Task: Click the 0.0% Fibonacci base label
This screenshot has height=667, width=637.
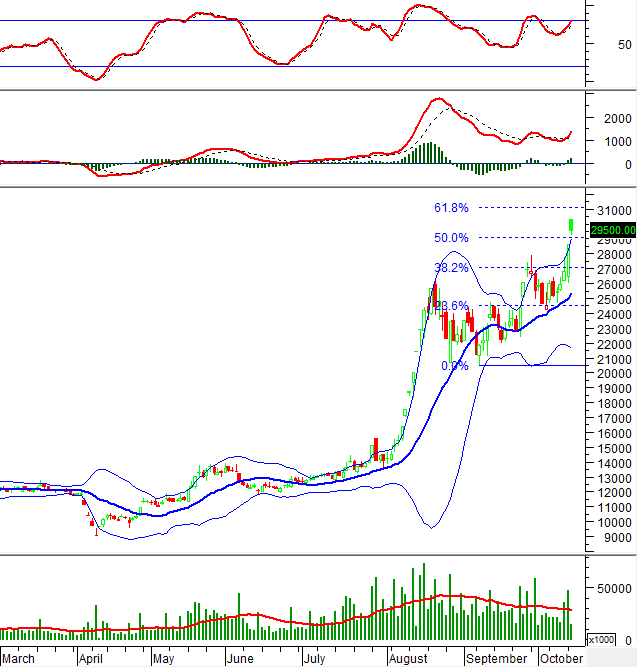Action: tap(454, 366)
